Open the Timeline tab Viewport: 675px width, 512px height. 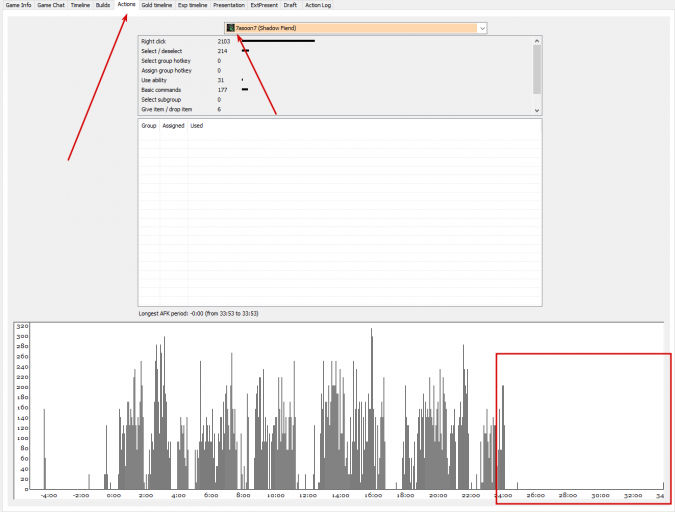point(80,5)
